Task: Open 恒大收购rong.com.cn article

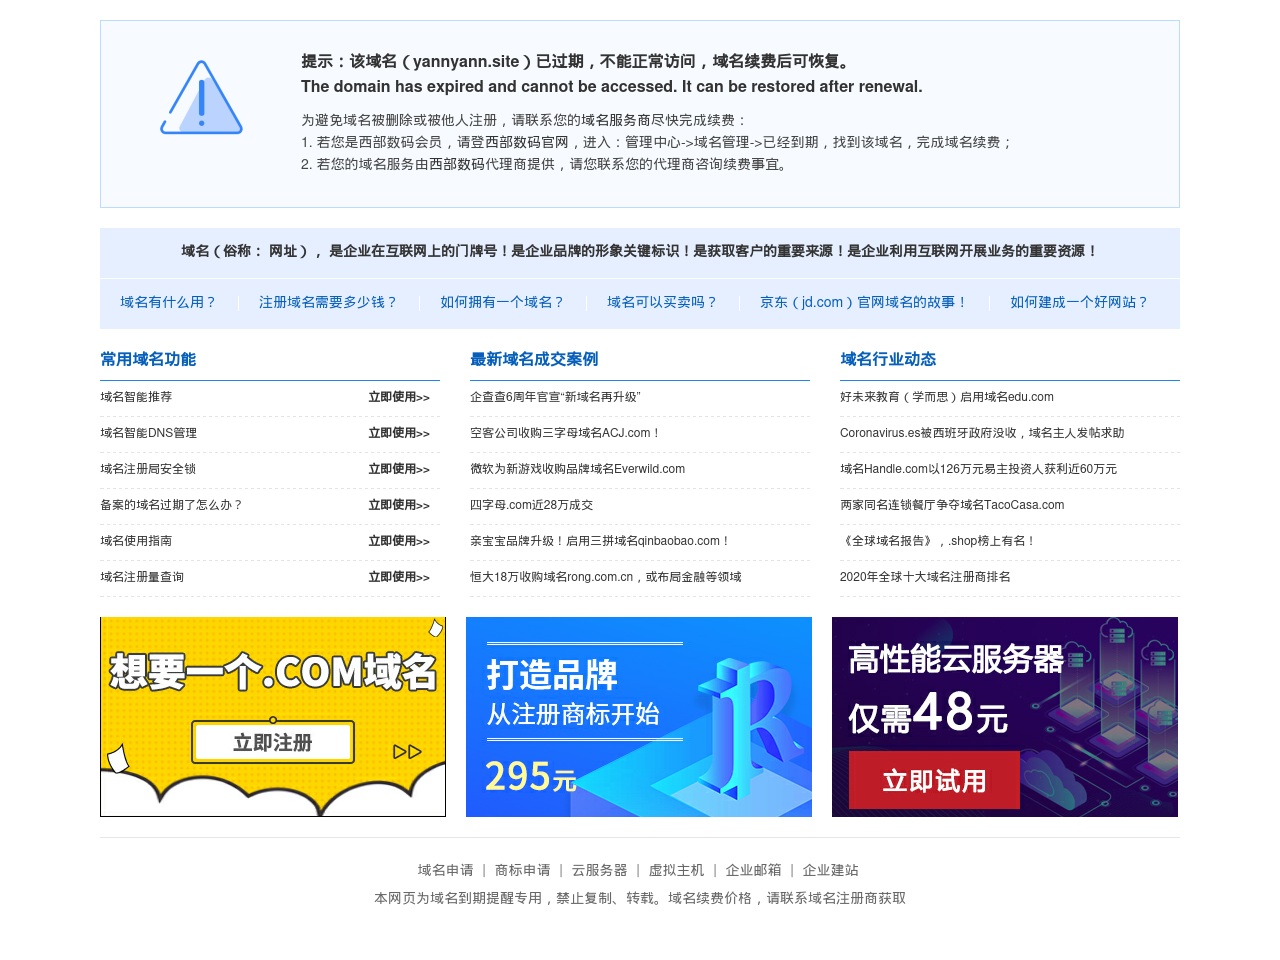Action: 606,577
